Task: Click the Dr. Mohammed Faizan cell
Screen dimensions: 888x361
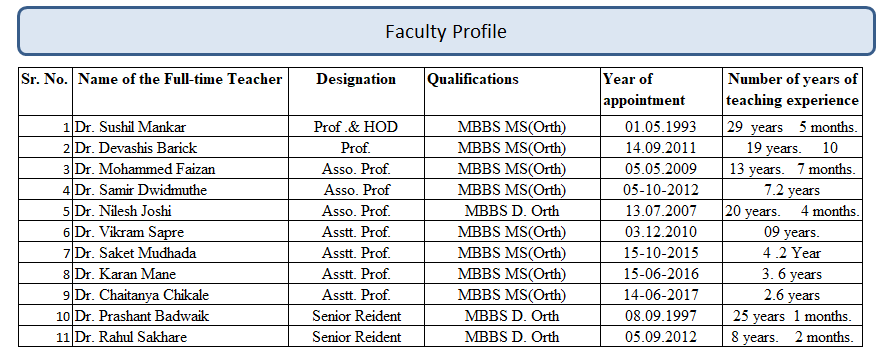Action: [181, 168]
